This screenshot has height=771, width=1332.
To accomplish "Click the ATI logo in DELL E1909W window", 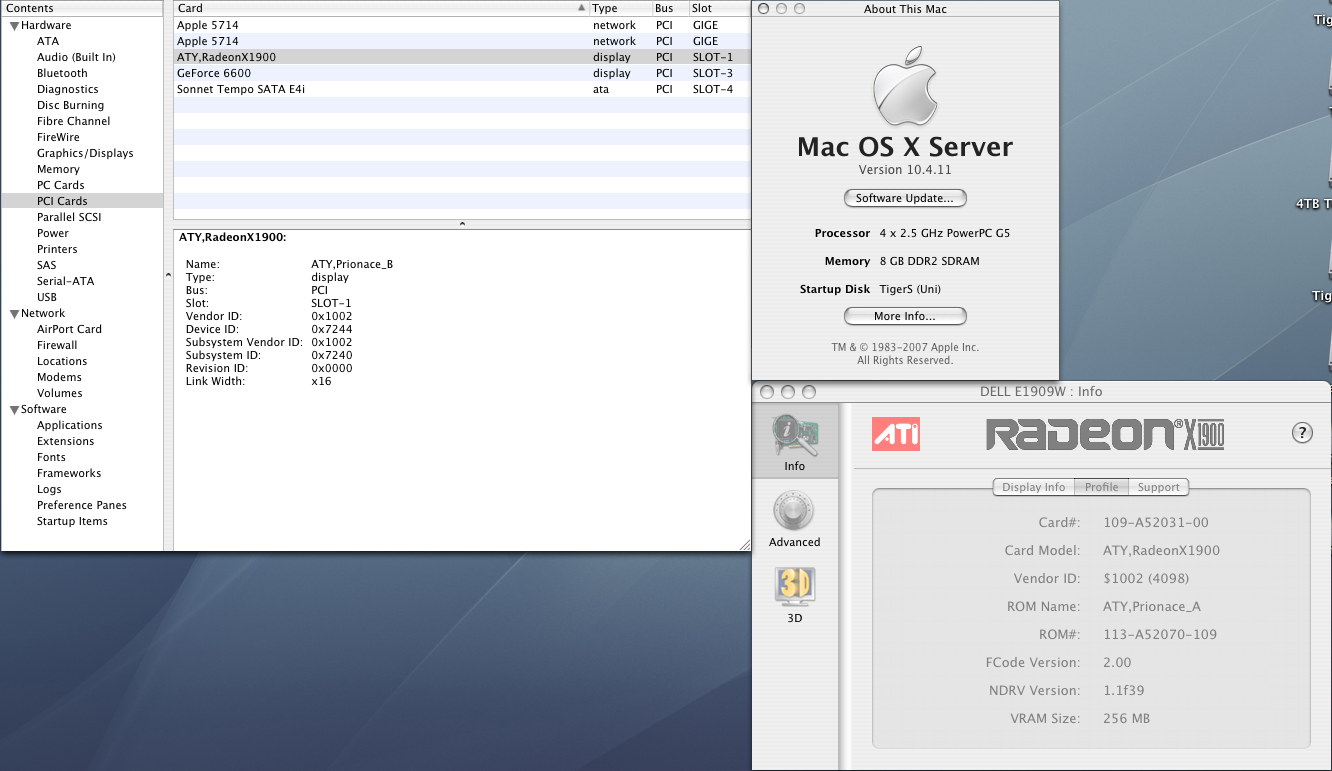I will click(896, 434).
